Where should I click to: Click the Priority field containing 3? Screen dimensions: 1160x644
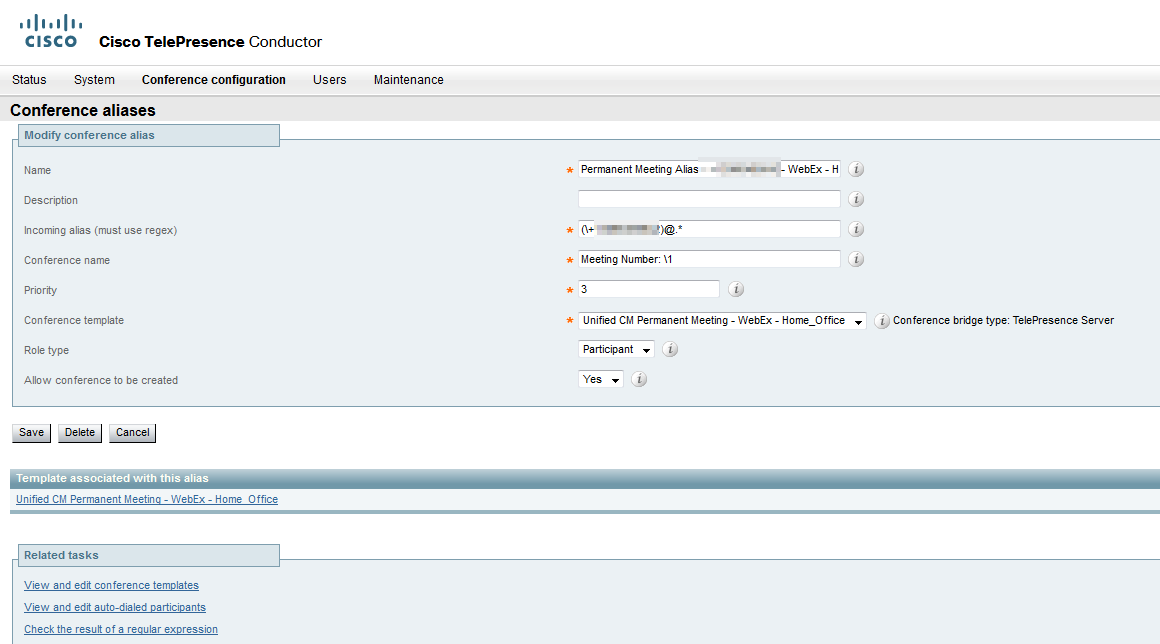[x=649, y=289]
